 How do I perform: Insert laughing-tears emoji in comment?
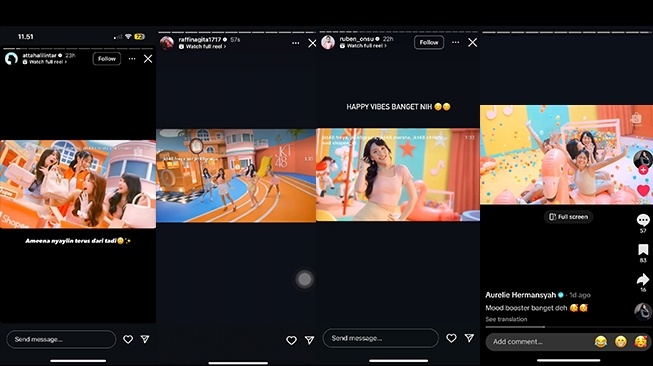[601, 342]
